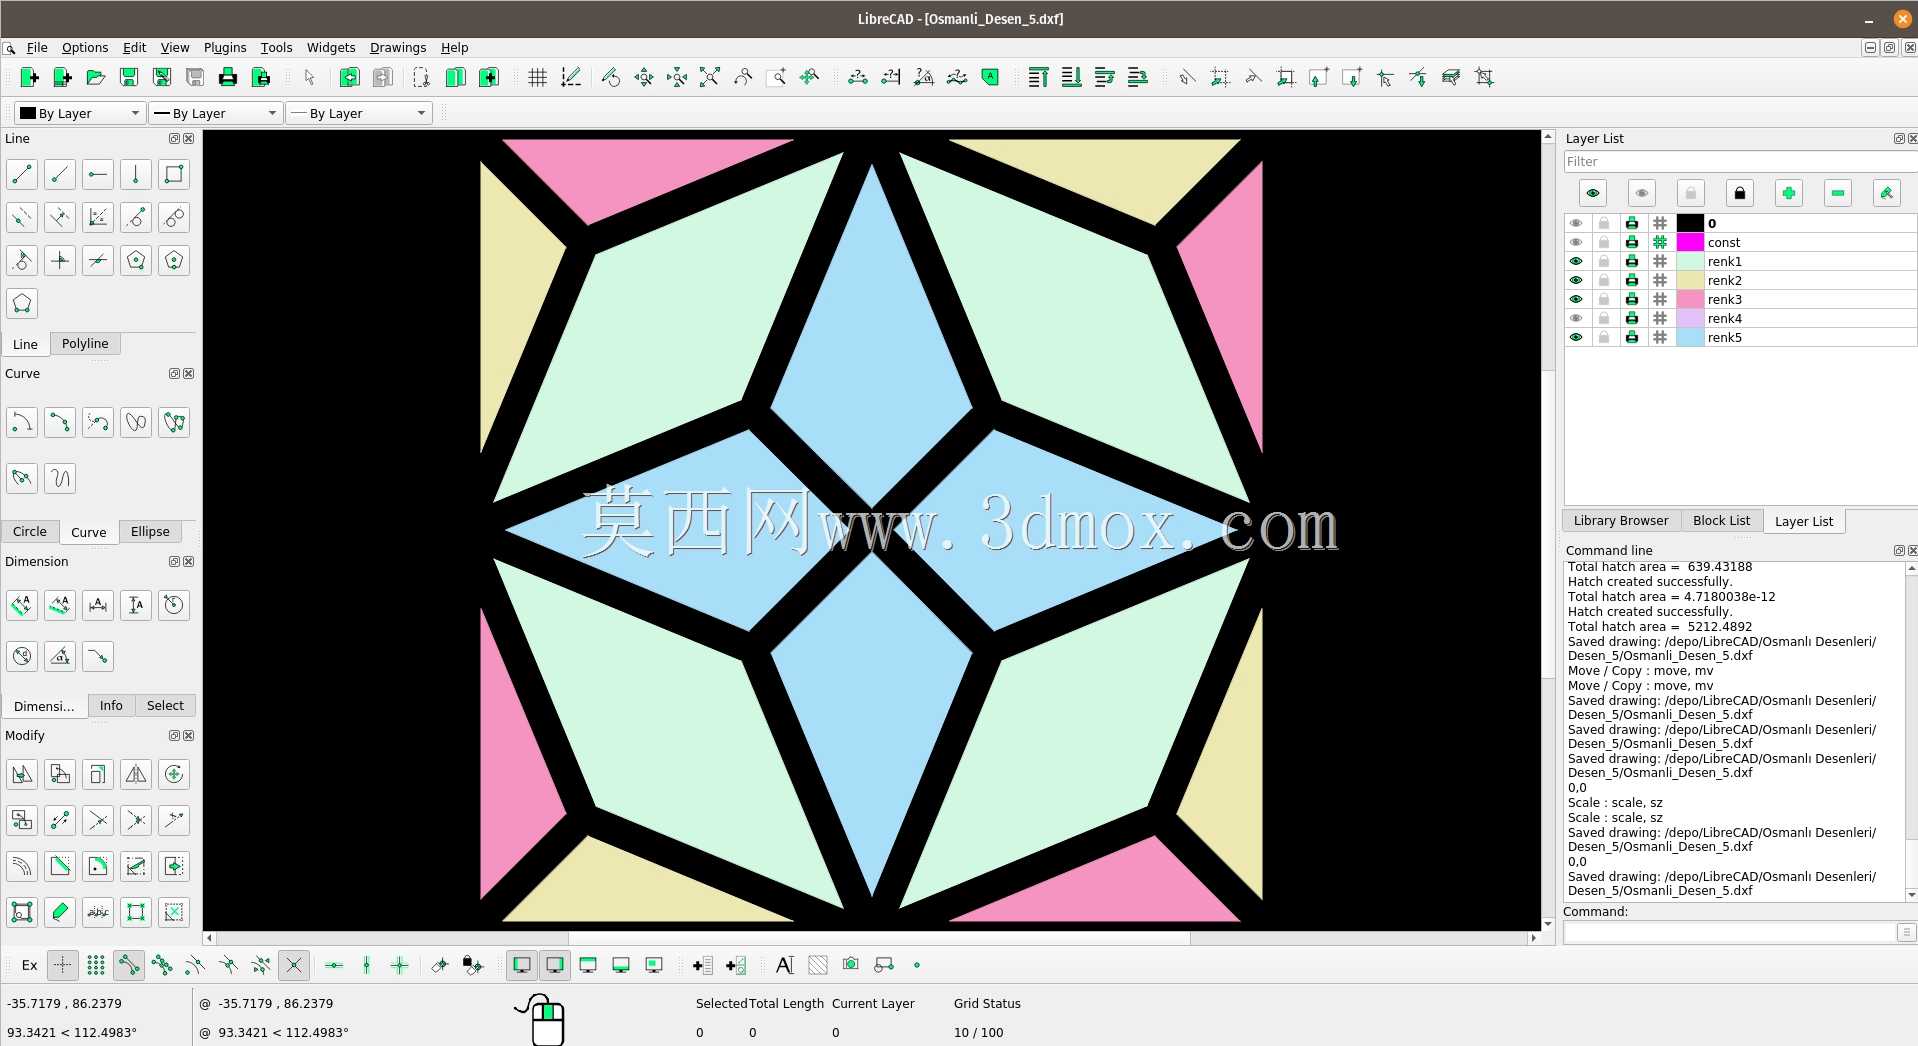Screen dimensions: 1918x1046
Task: Click the Hide all layers eye icon
Action: [x=1642, y=193]
